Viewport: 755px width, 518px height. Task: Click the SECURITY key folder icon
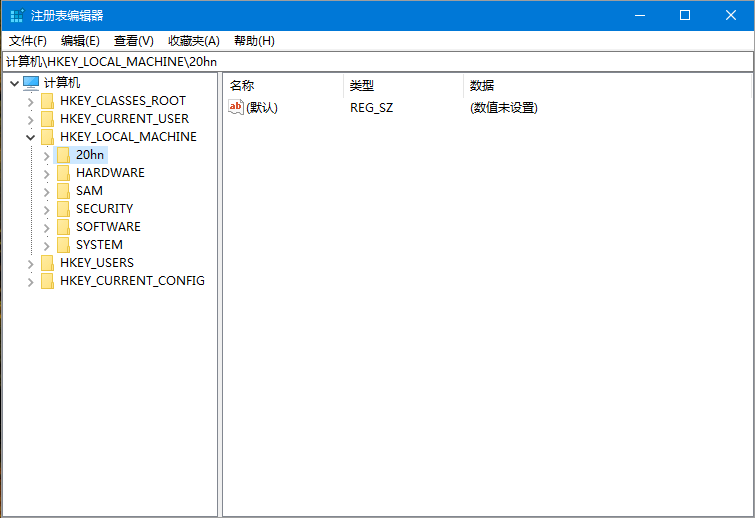pos(63,209)
